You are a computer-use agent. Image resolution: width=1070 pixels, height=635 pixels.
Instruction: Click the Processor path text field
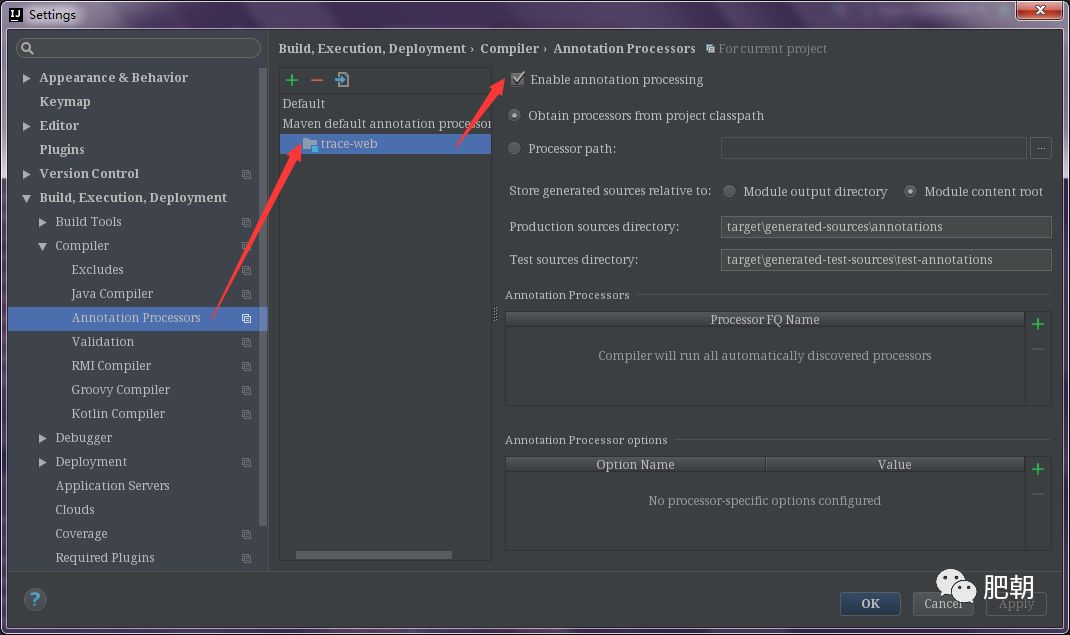(873, 148)
